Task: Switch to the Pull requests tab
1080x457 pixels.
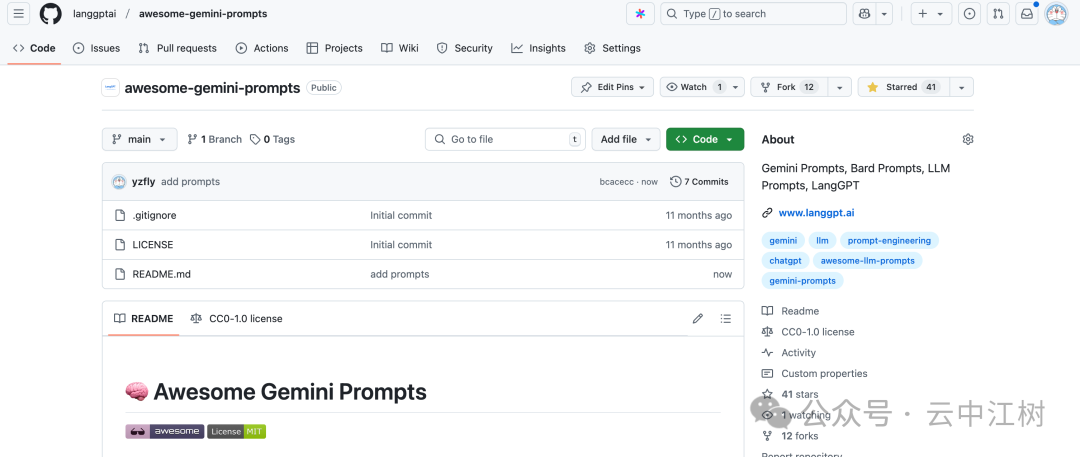Action: click(x=178, y=48)
